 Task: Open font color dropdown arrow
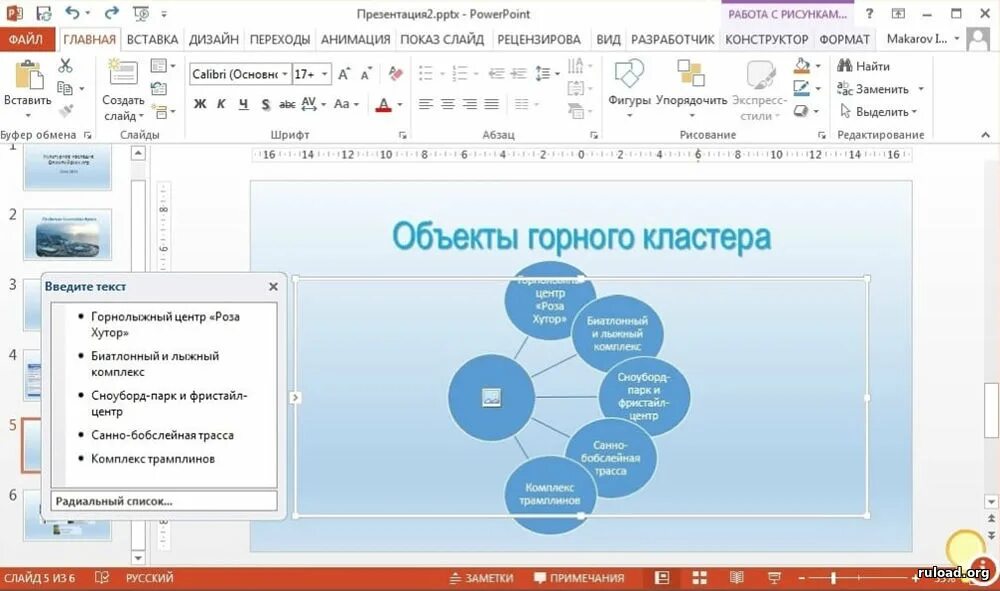tap(400, 104)
